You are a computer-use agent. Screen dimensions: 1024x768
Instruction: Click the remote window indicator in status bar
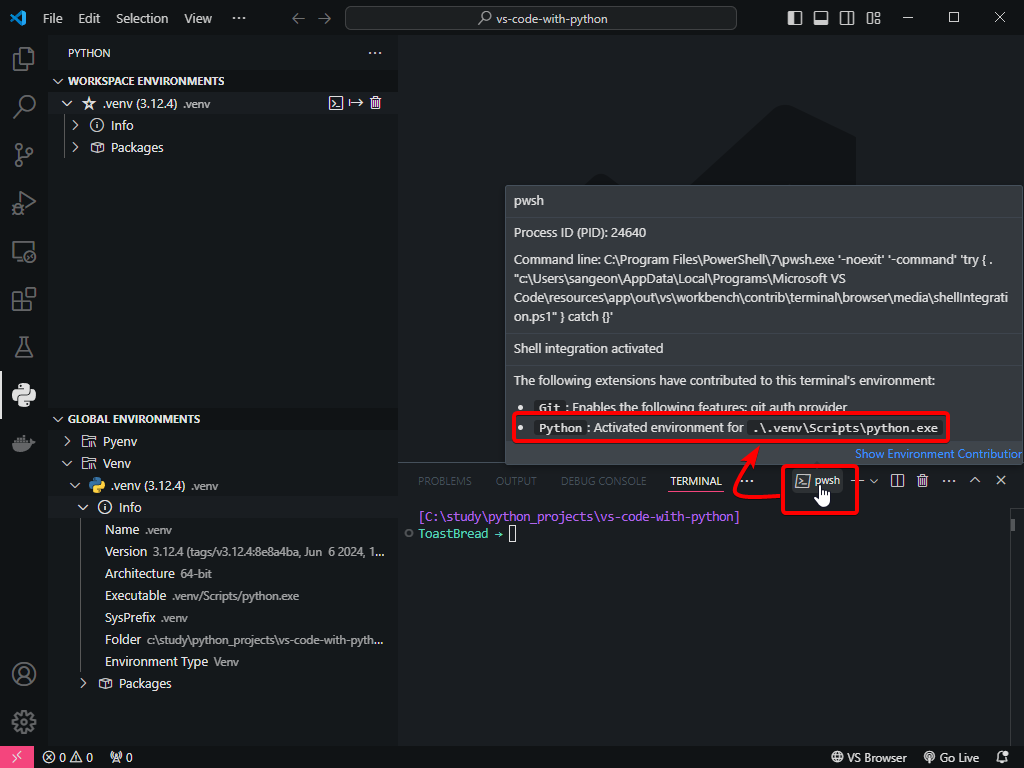[17, 757]
